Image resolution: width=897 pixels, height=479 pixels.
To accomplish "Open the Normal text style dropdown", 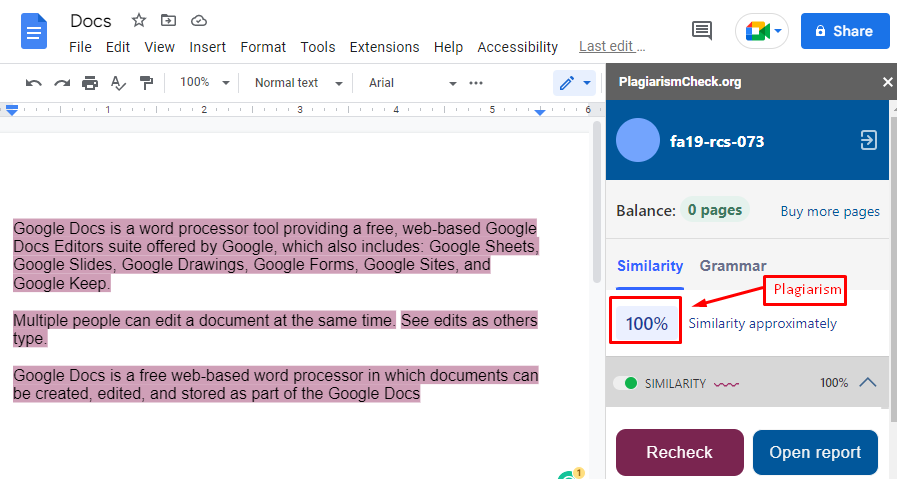I will [x=298, y=82].
